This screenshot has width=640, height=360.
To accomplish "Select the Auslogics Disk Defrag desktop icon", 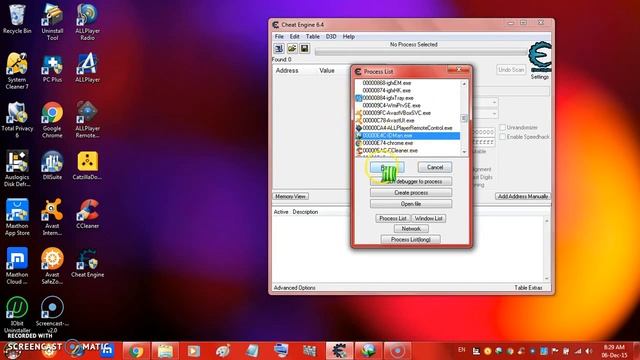I will pos(17,169).
